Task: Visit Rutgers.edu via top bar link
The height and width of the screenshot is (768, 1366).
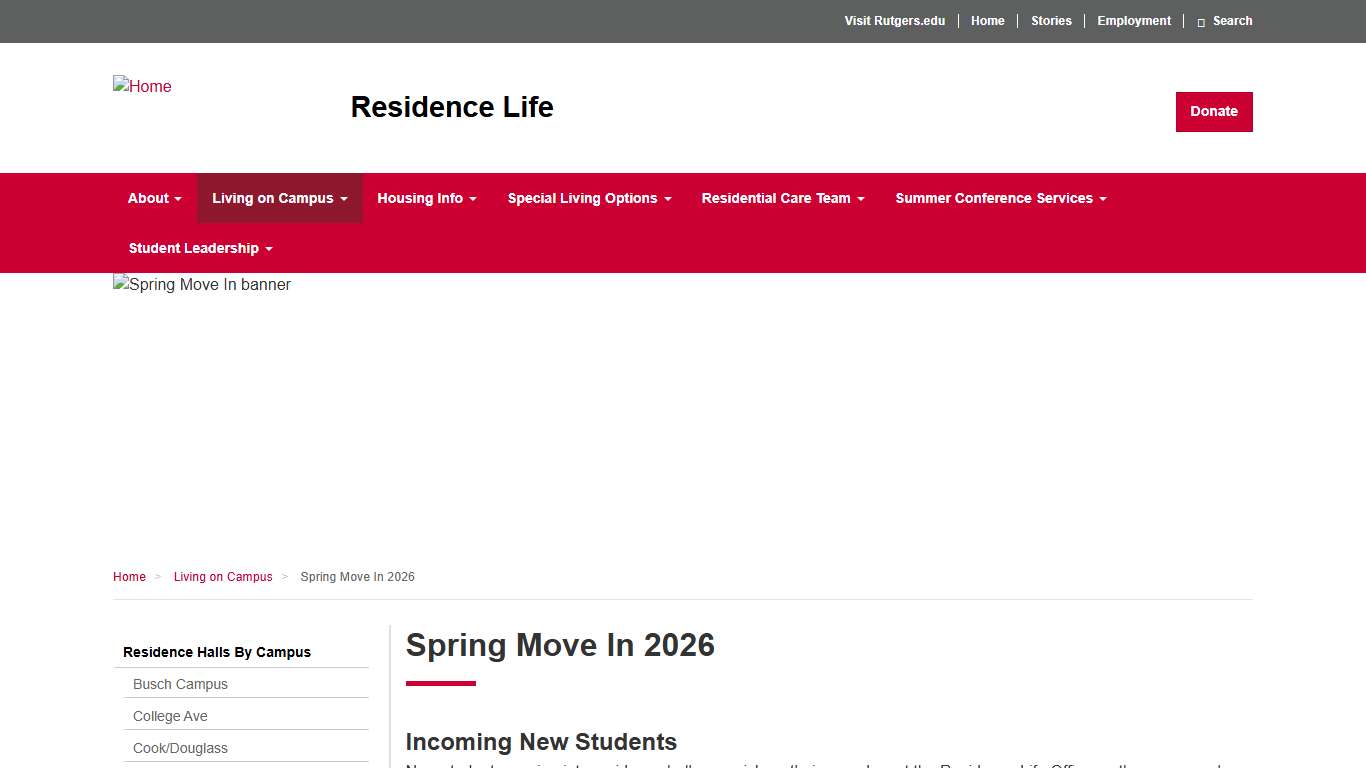Action: [894, 21]
